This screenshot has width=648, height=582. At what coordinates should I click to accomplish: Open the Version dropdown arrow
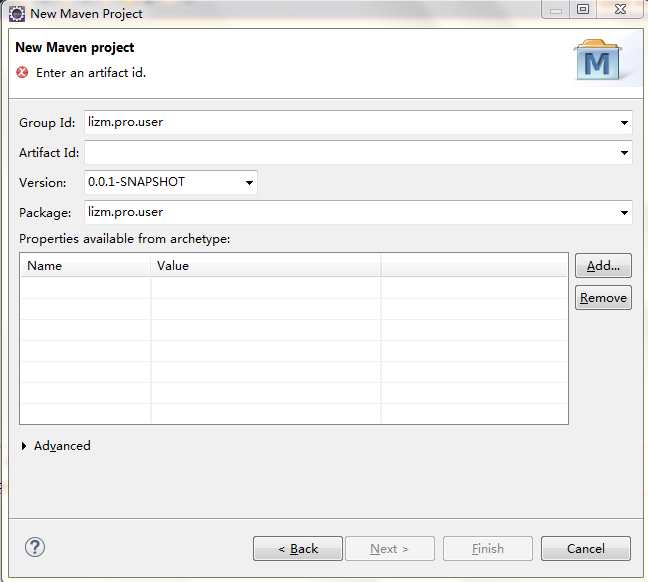[x=249, y=183]
